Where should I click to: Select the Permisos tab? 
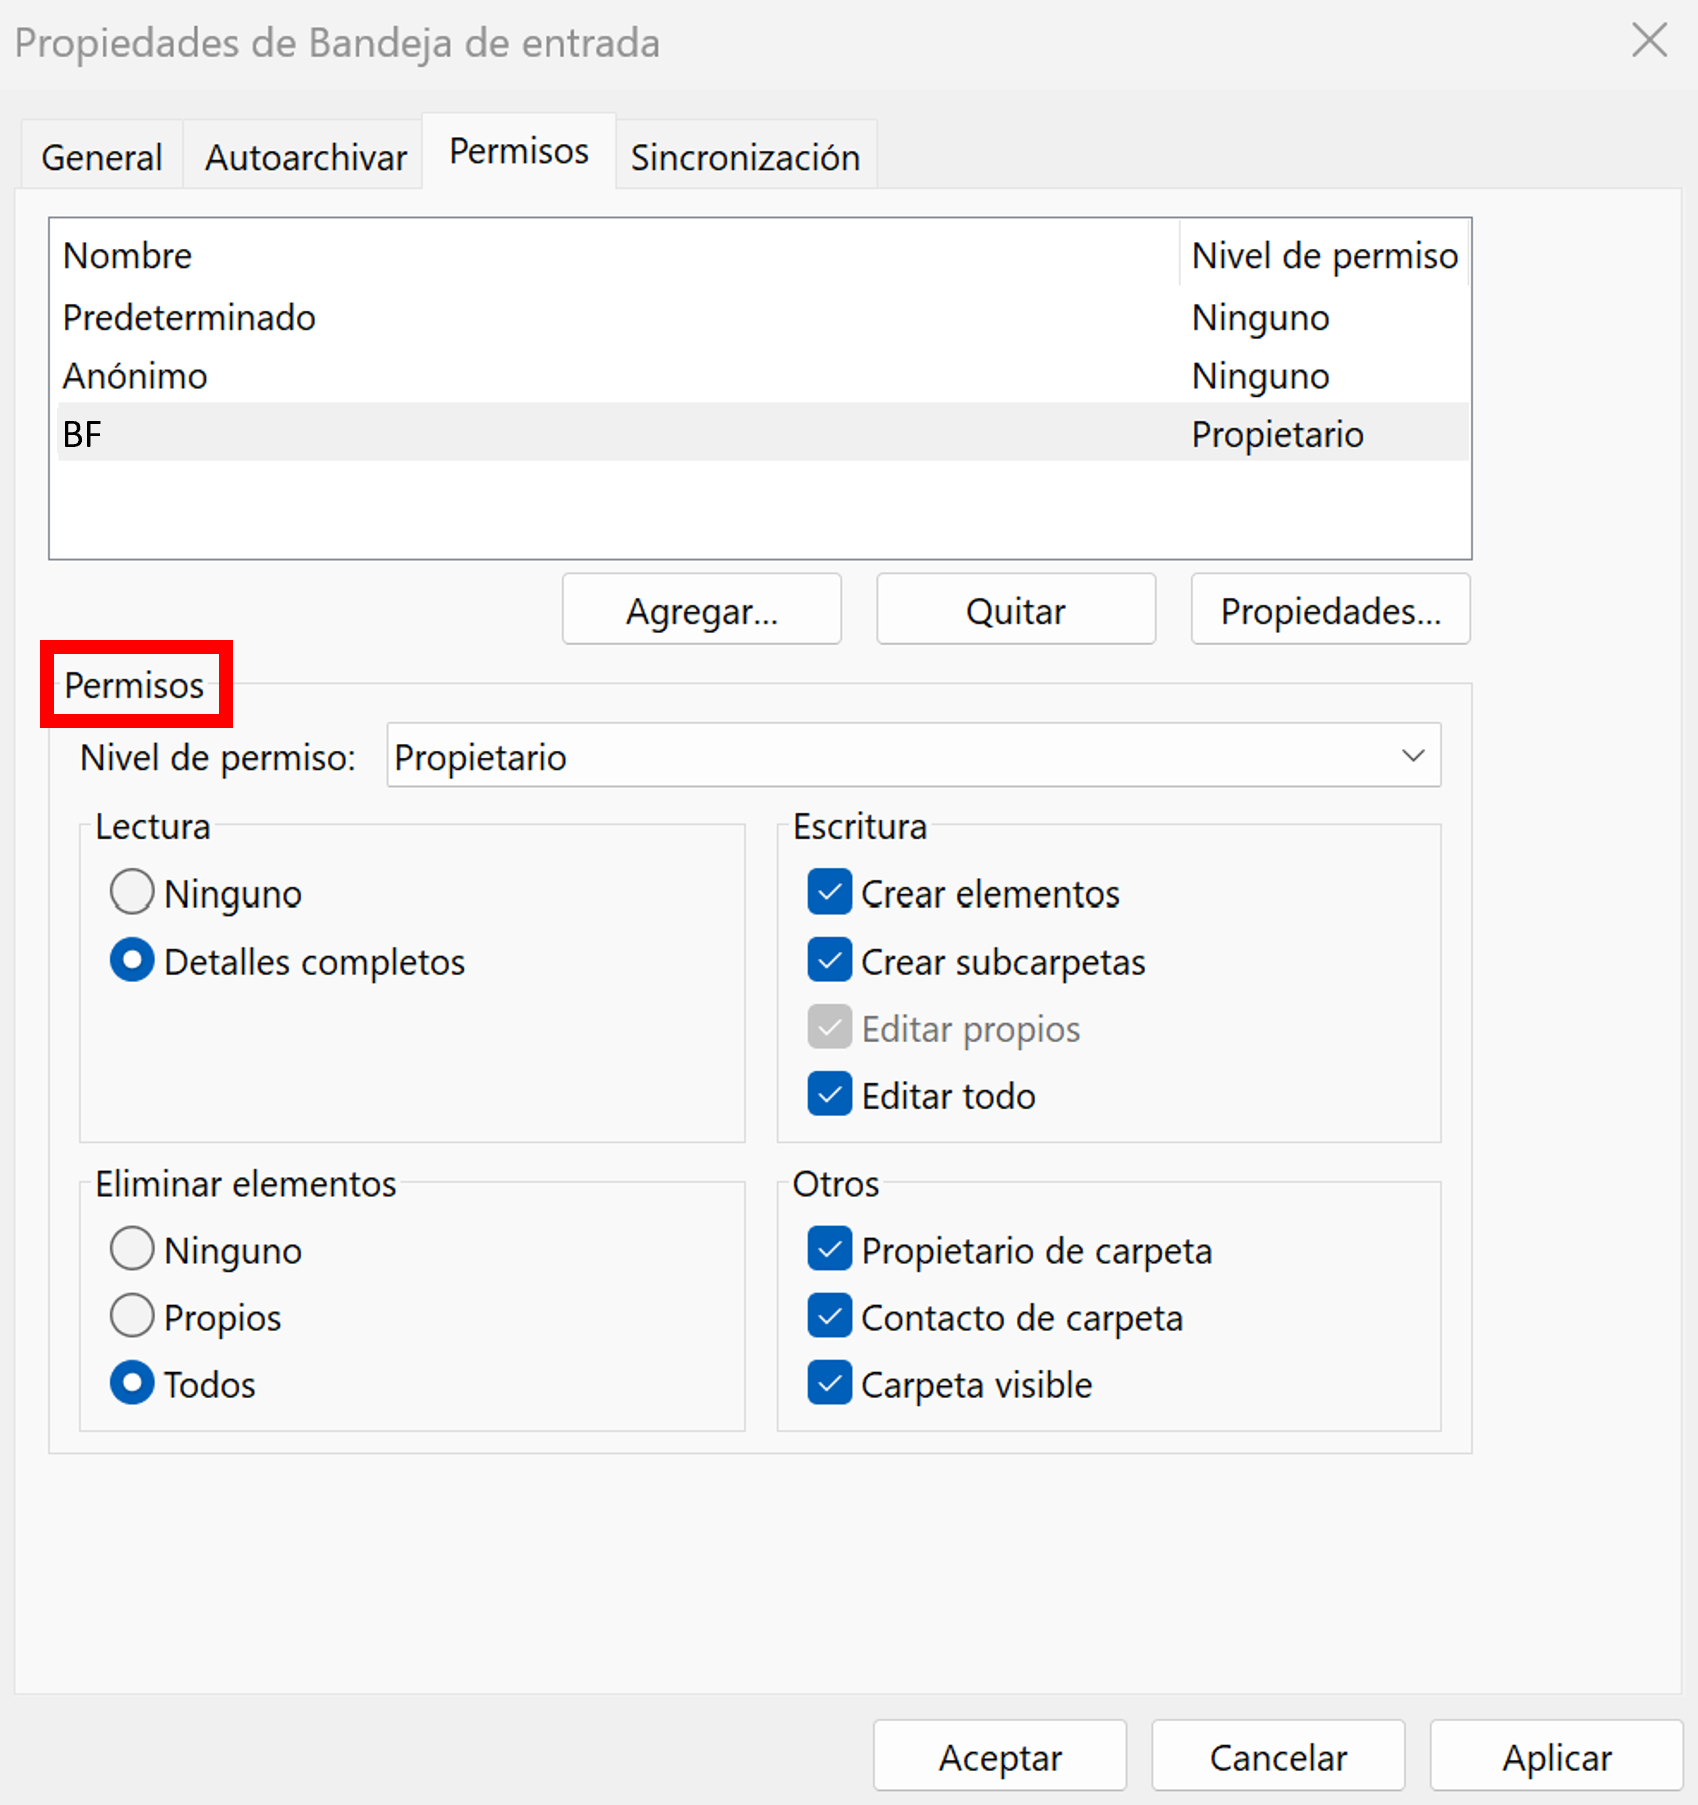[519, 151]
